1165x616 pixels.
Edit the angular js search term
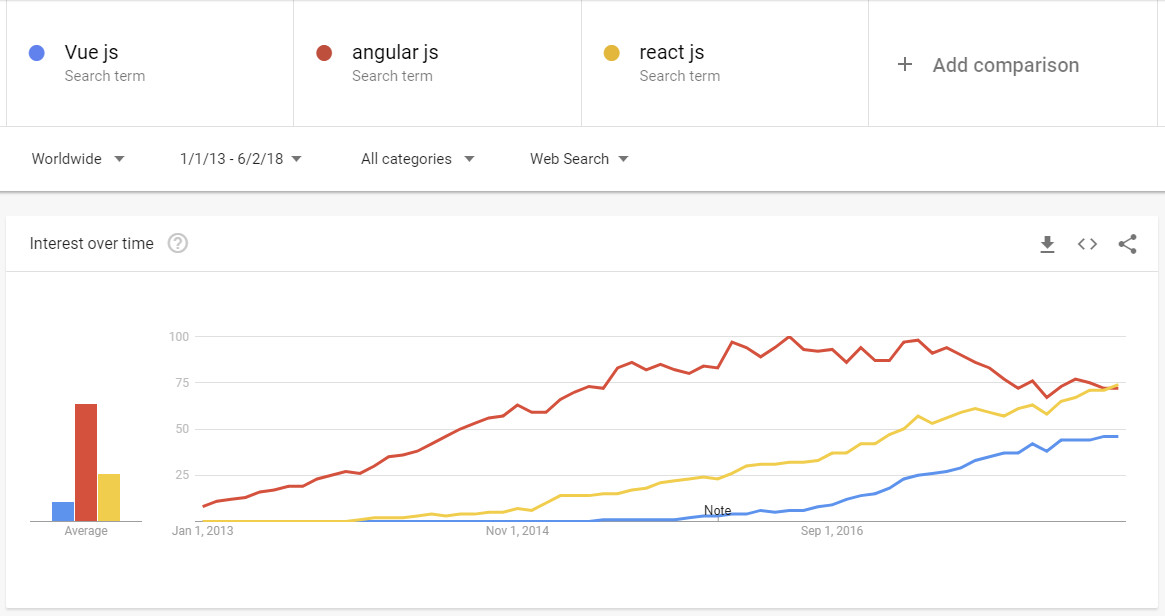pyautogui.click(x=395, y=52)
